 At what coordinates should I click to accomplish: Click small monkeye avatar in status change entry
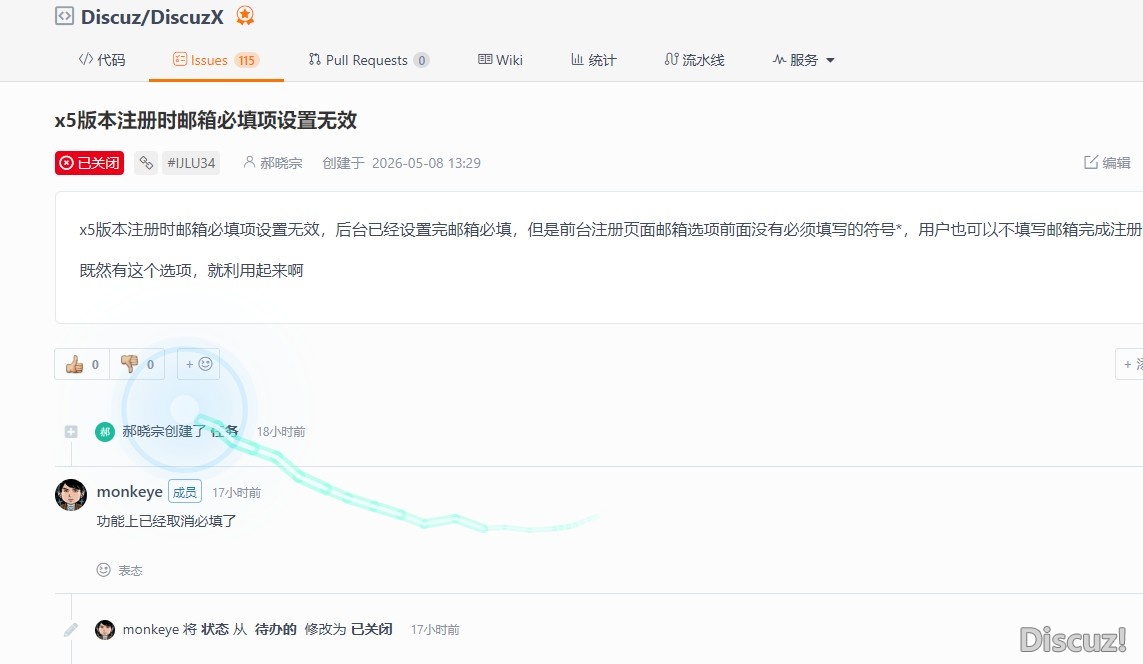click(105, 630)
